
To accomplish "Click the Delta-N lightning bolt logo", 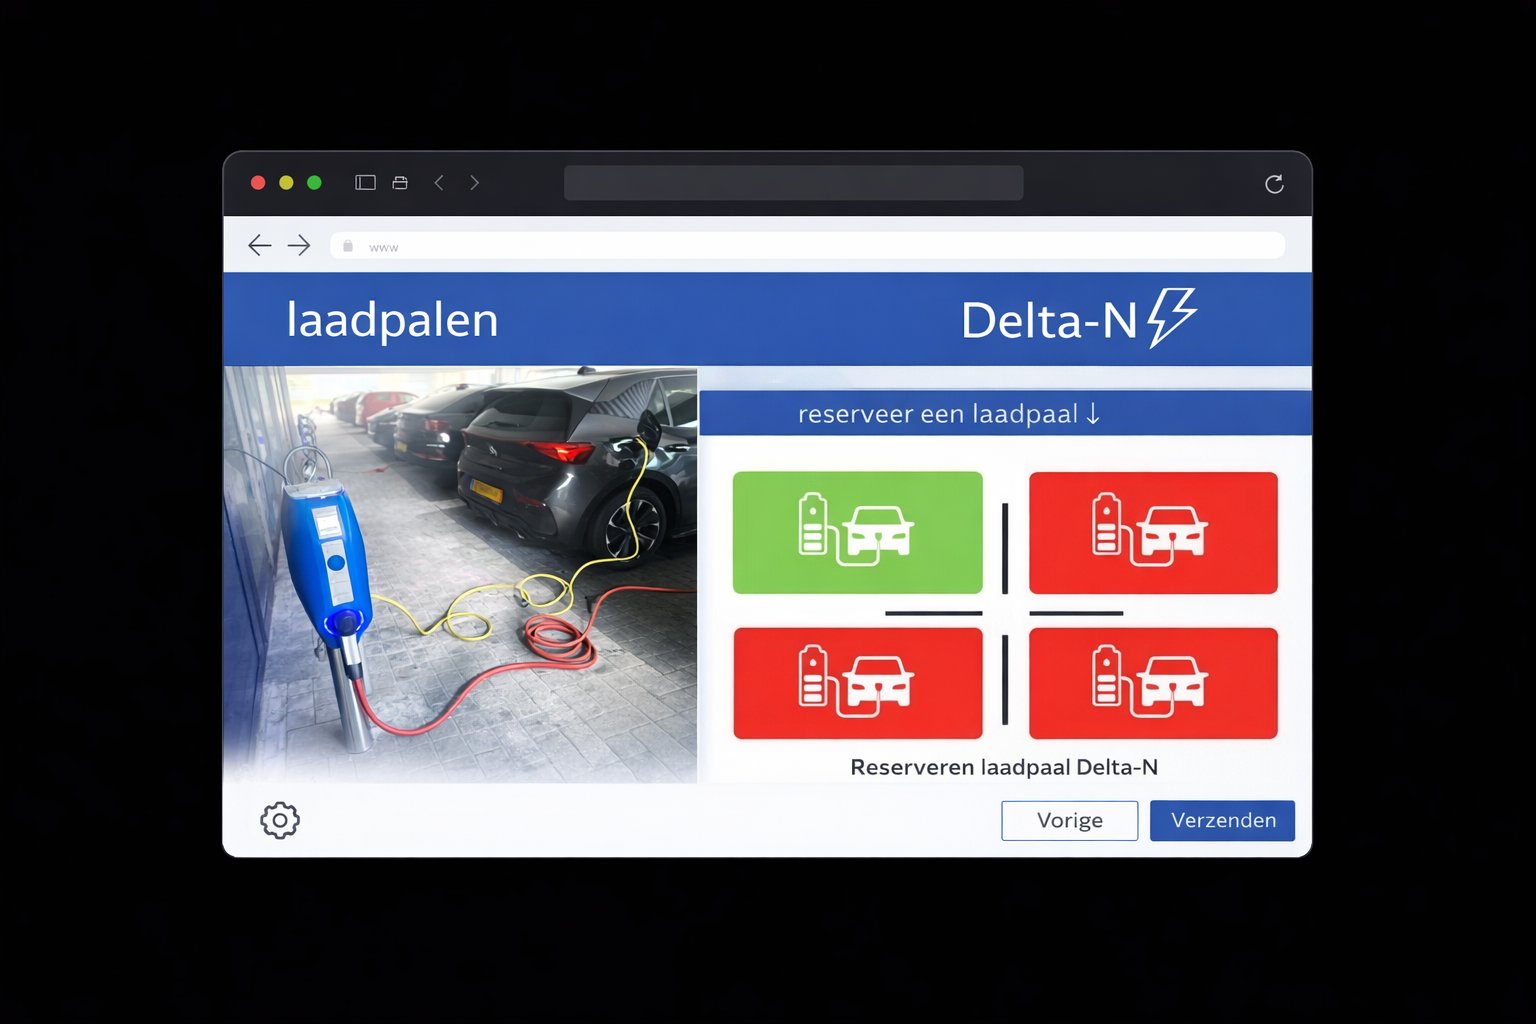I will click(x=1171, y=318).
